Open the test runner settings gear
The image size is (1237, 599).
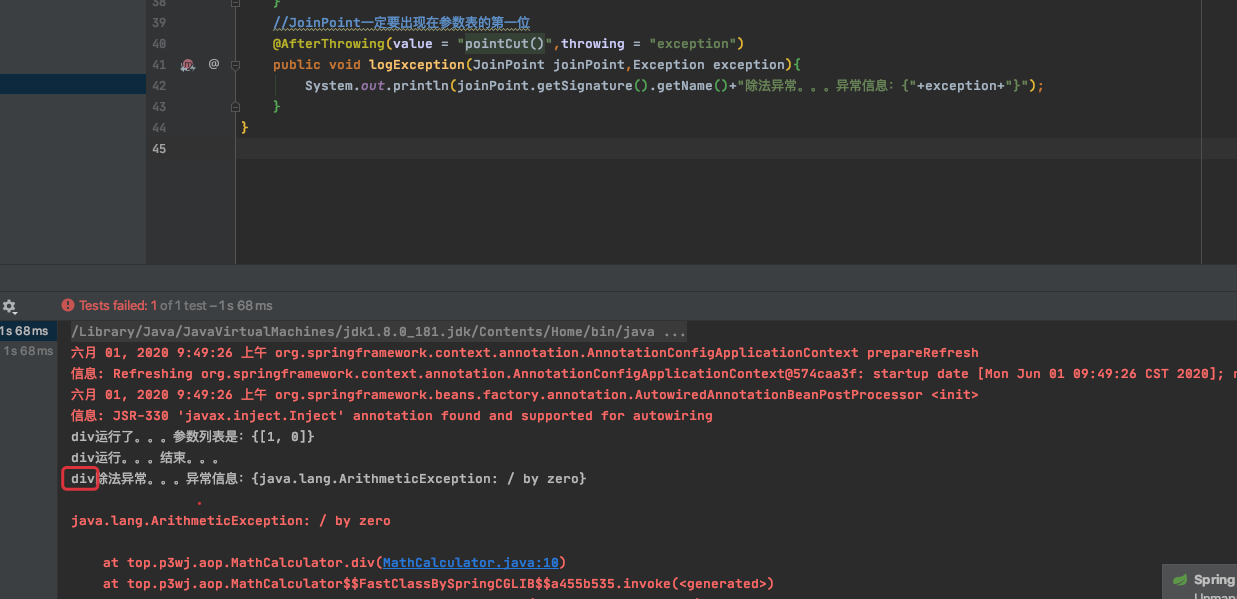[9, 306]
